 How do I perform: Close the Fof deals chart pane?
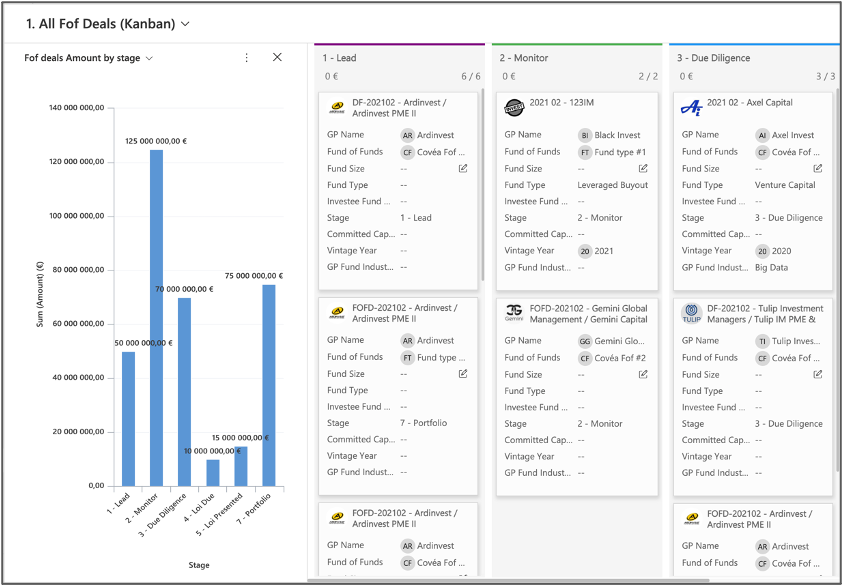[x=277, y=57]
